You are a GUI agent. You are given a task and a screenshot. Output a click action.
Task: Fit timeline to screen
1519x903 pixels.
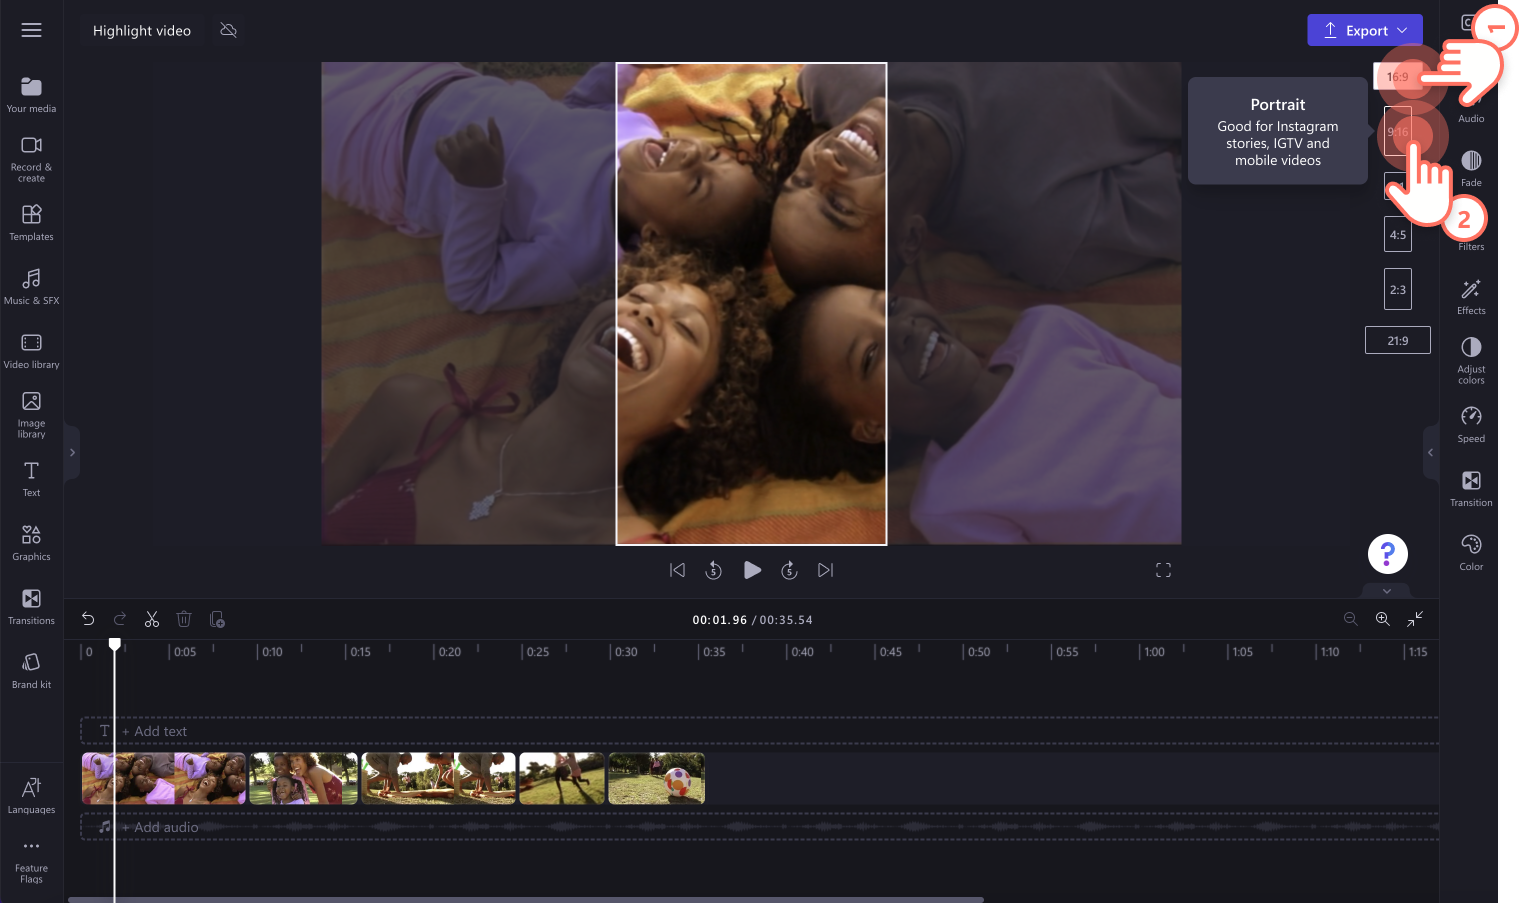point(1415,619)
